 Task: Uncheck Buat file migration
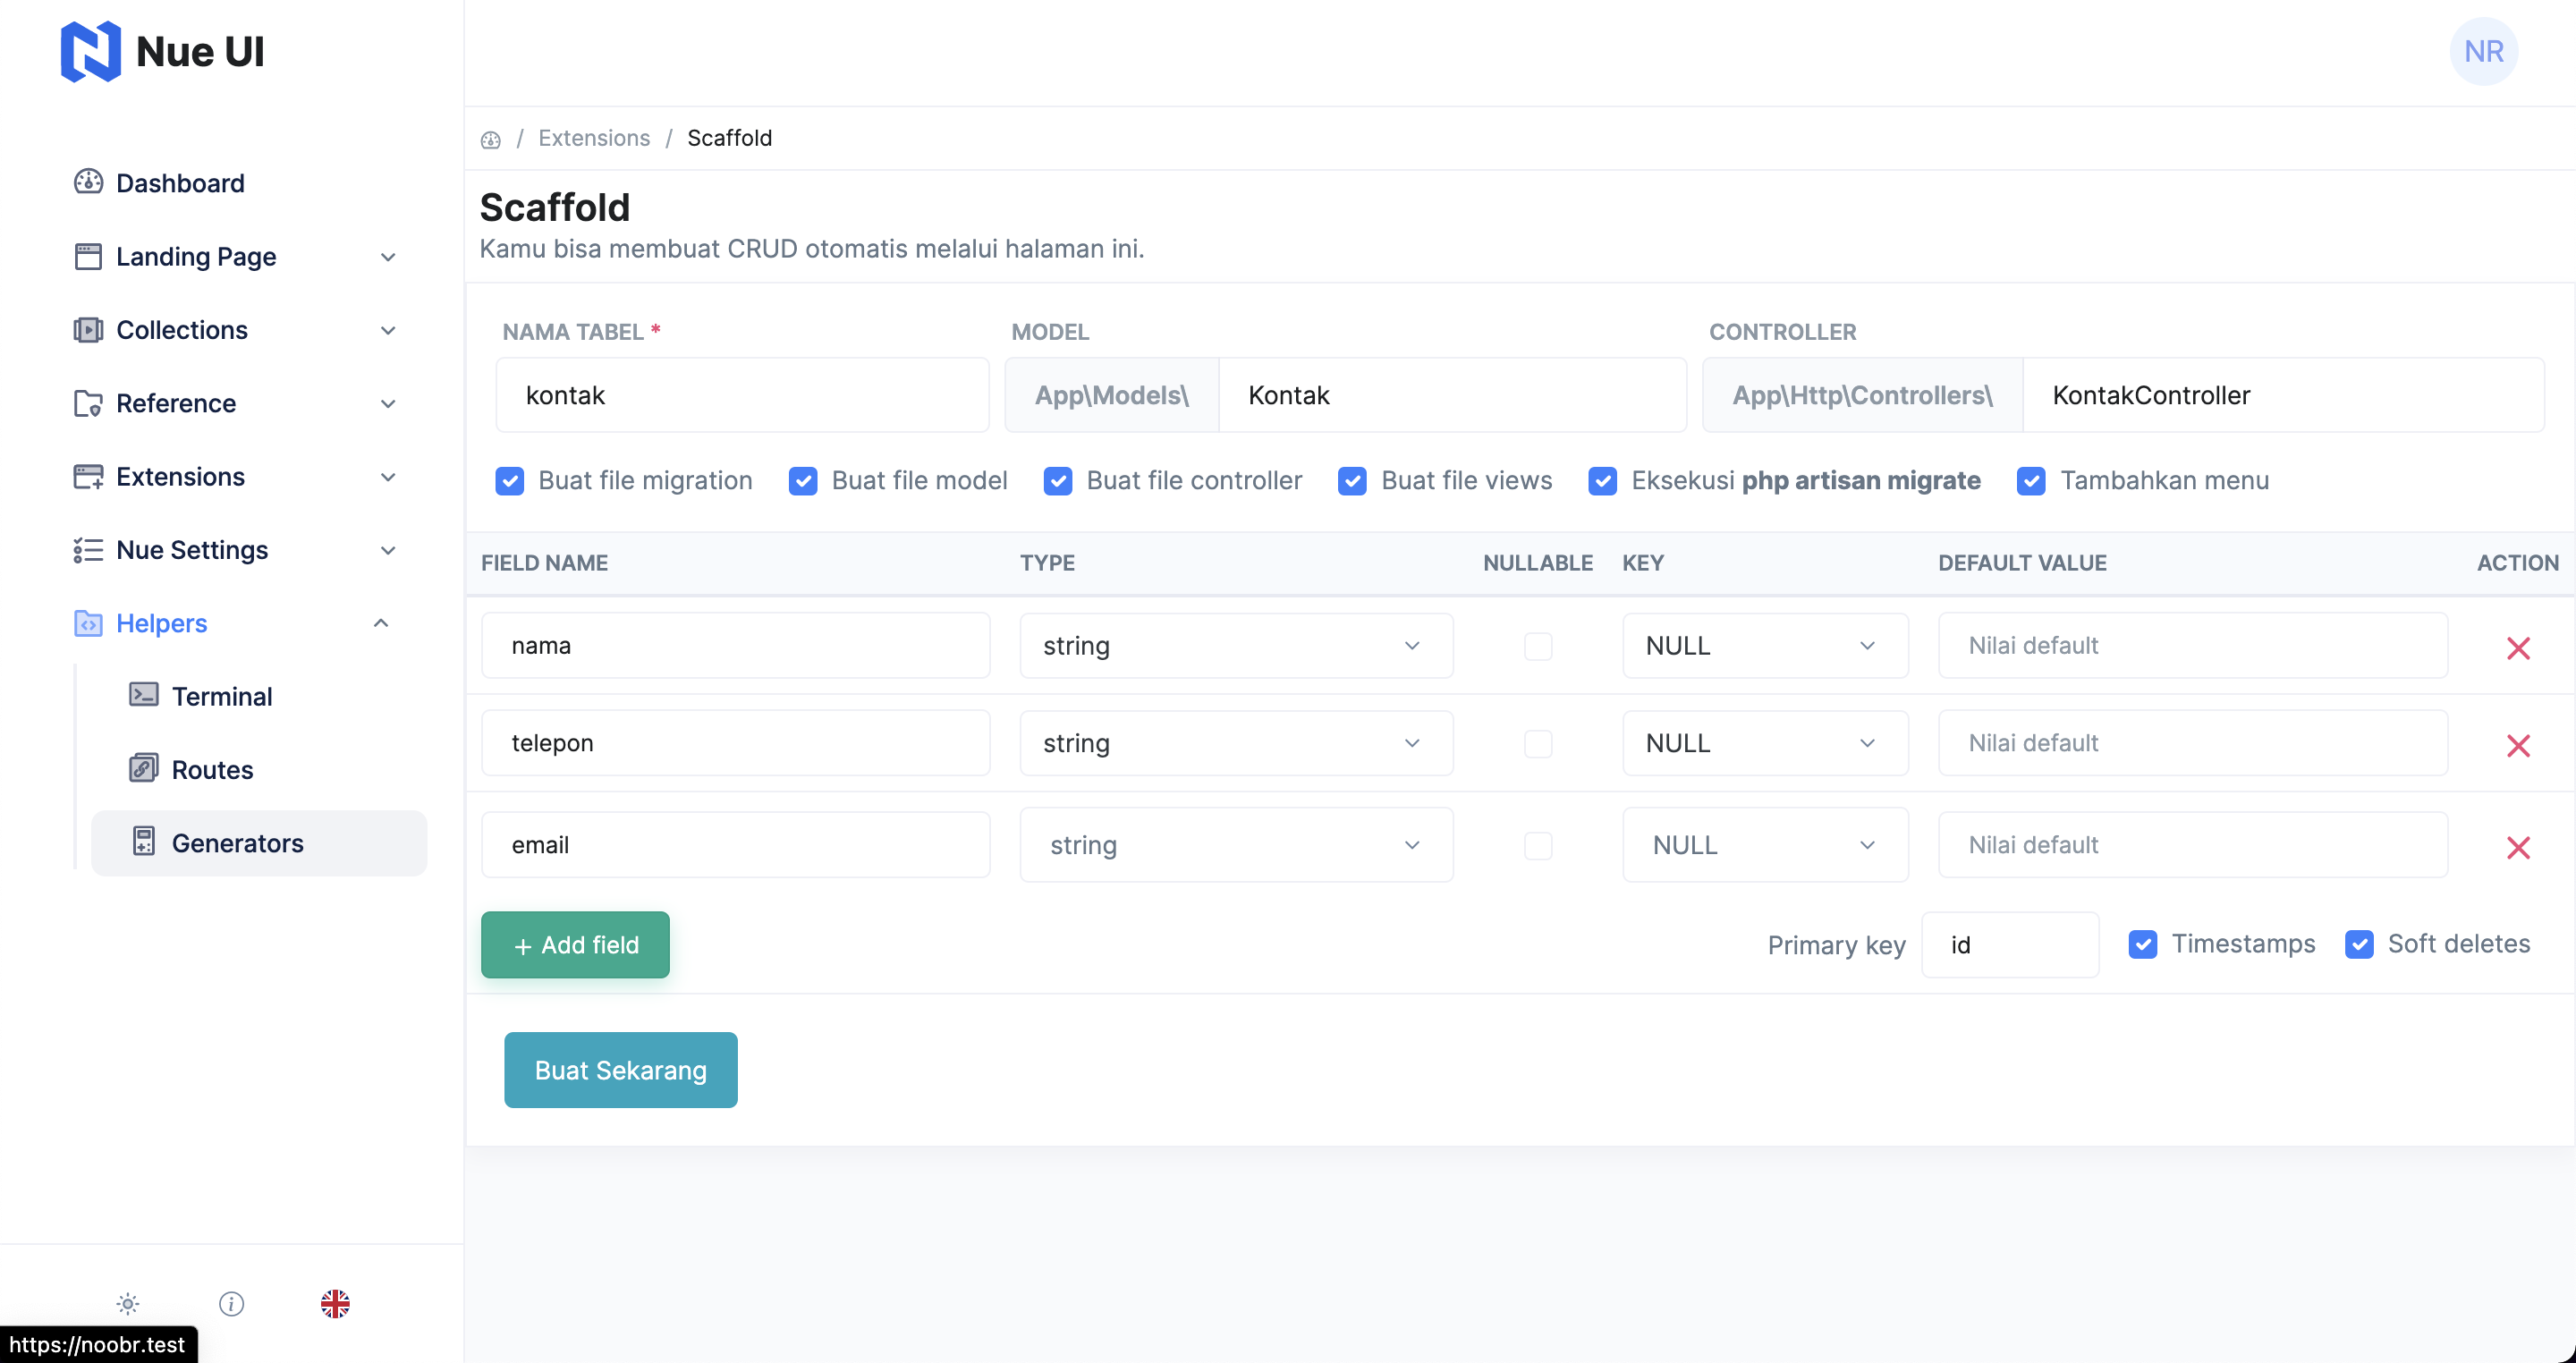pyautogui.click(x=510, y=481)
